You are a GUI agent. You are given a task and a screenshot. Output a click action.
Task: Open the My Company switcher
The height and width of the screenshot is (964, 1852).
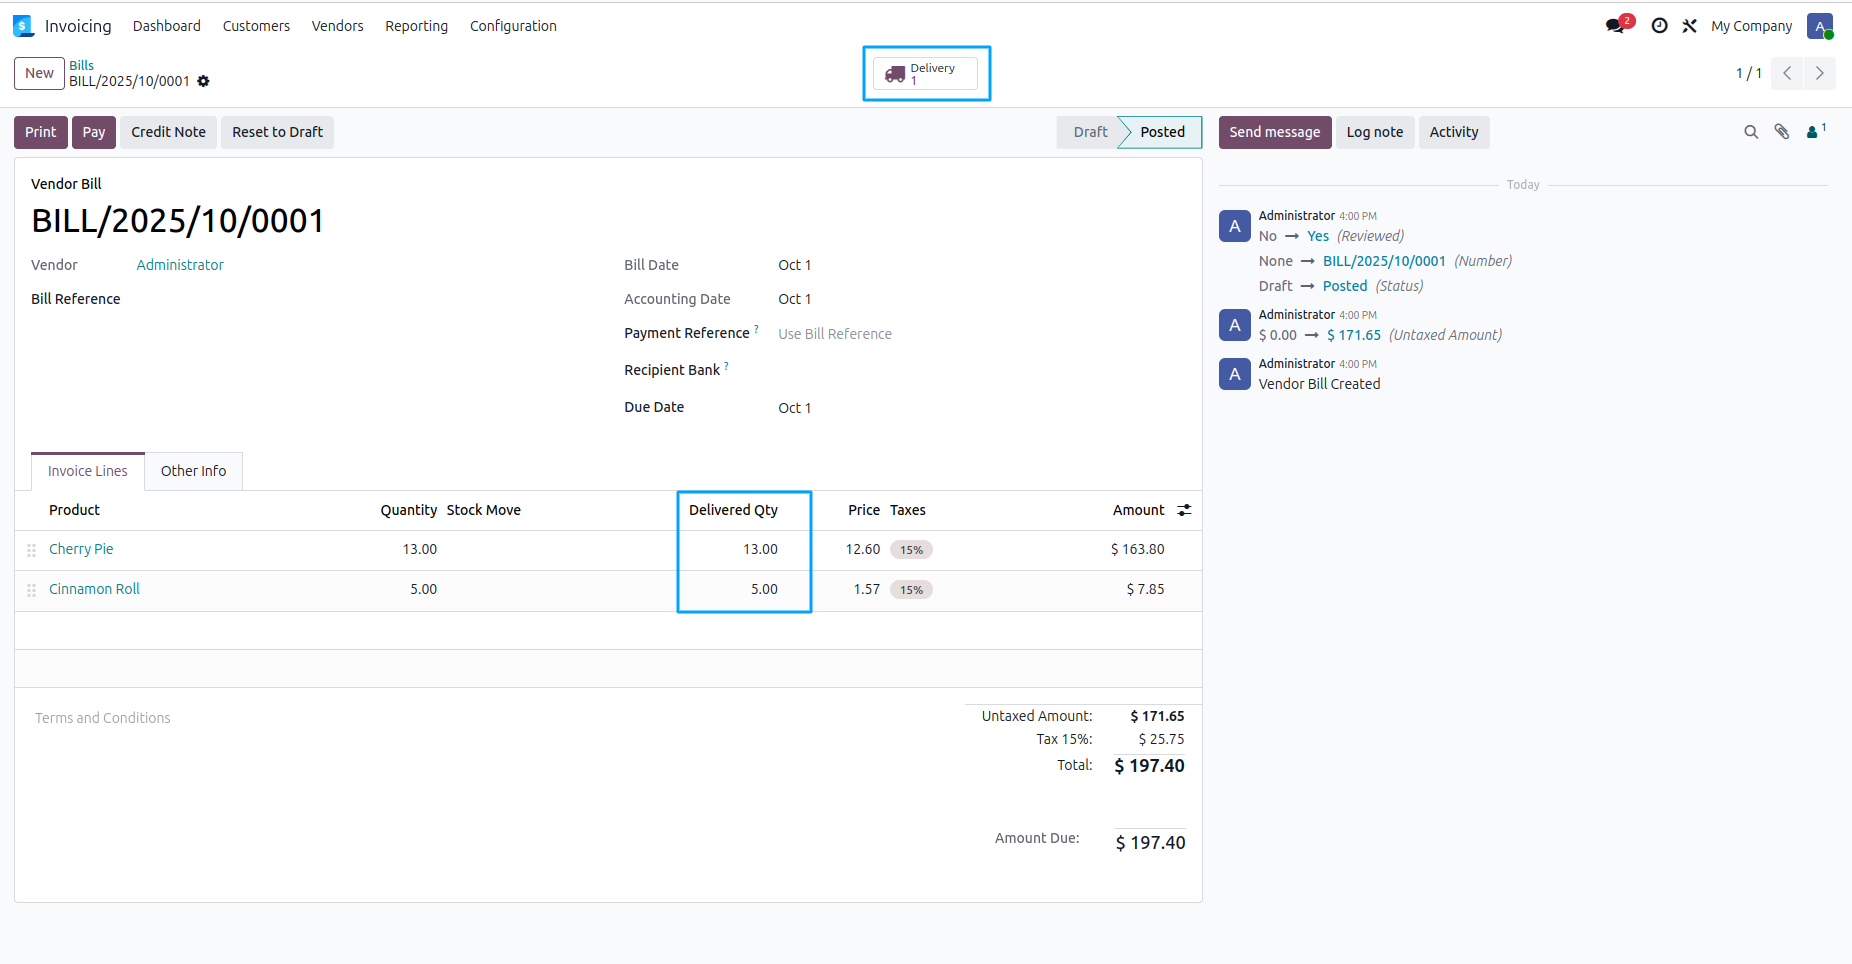coord(1752,26)
